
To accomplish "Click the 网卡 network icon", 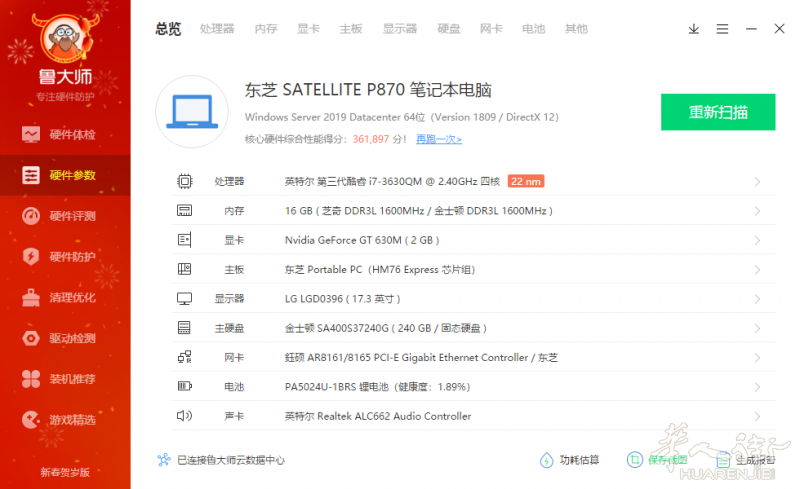I will [x=184, y=357].
